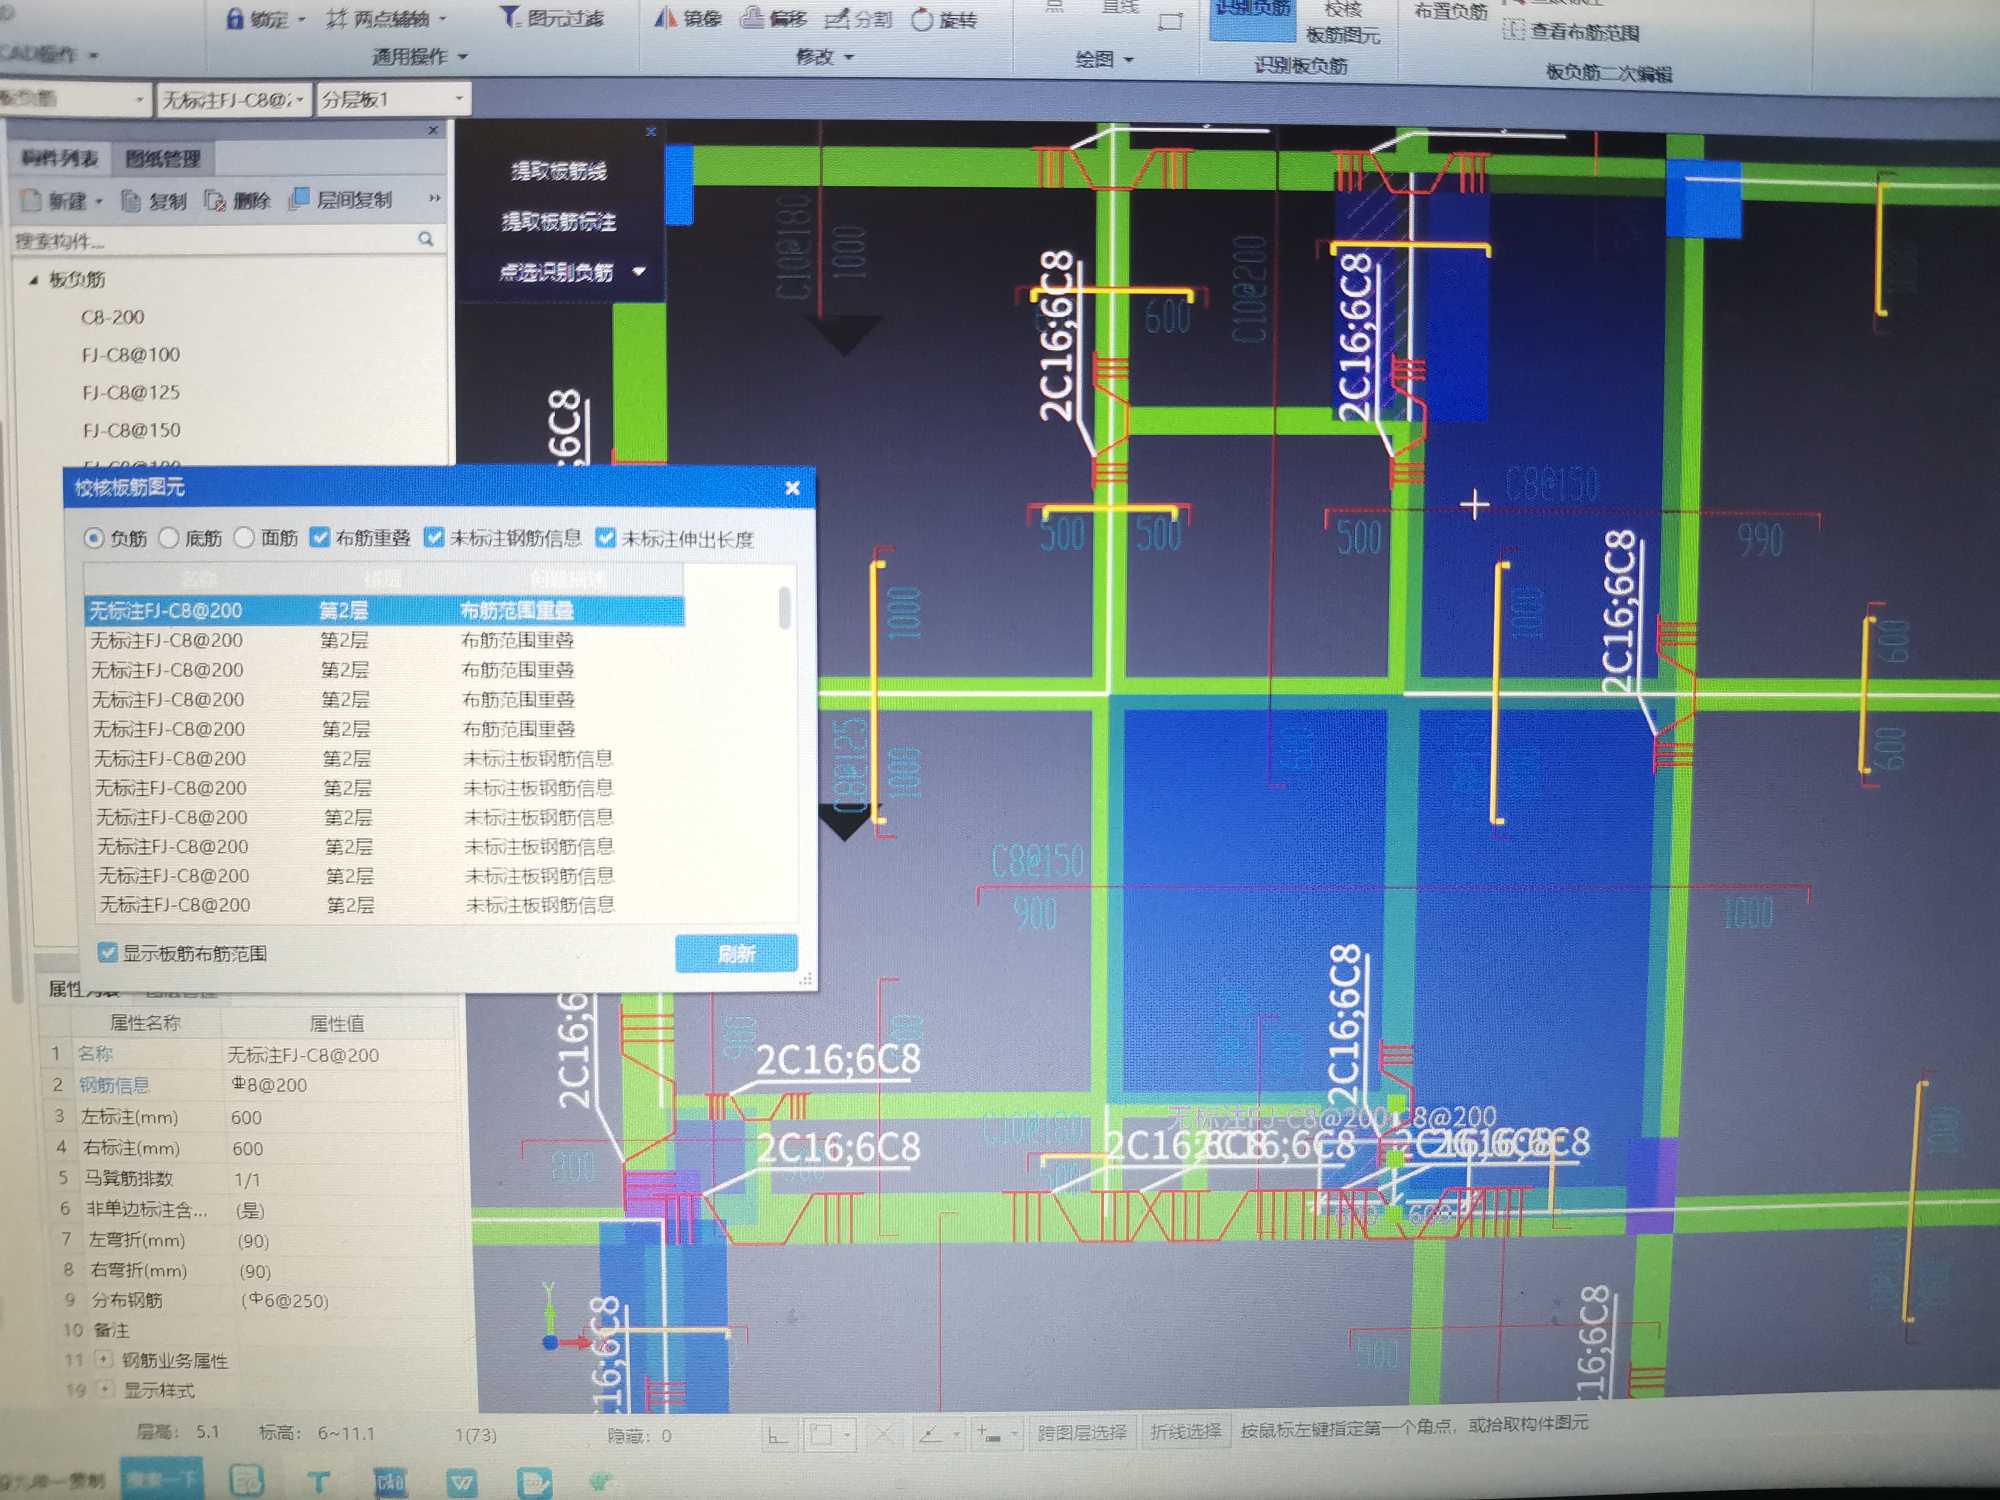Select the highlighted first 布筋范围重叠 row
This screenshot has width=2000, height=1500.
(384, 610)
